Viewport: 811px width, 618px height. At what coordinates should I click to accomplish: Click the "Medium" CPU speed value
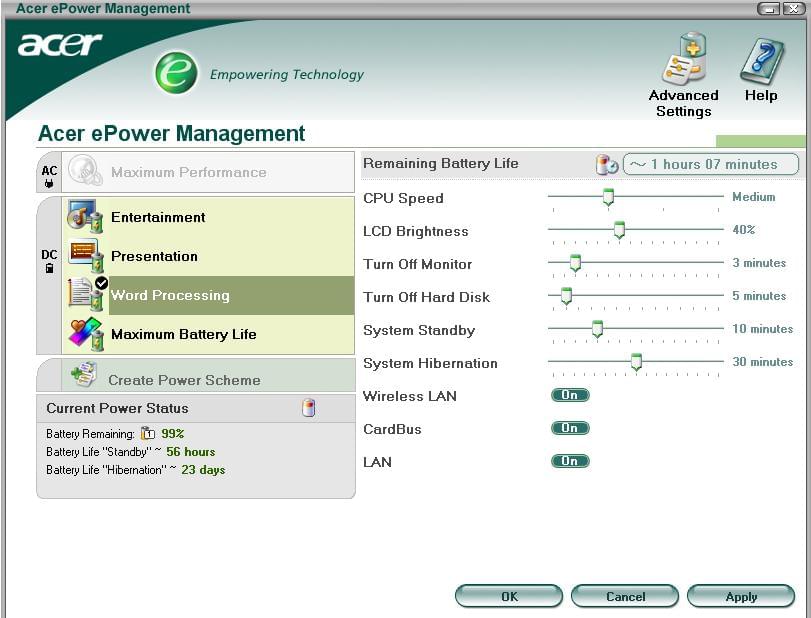click(x=754, y=197)
